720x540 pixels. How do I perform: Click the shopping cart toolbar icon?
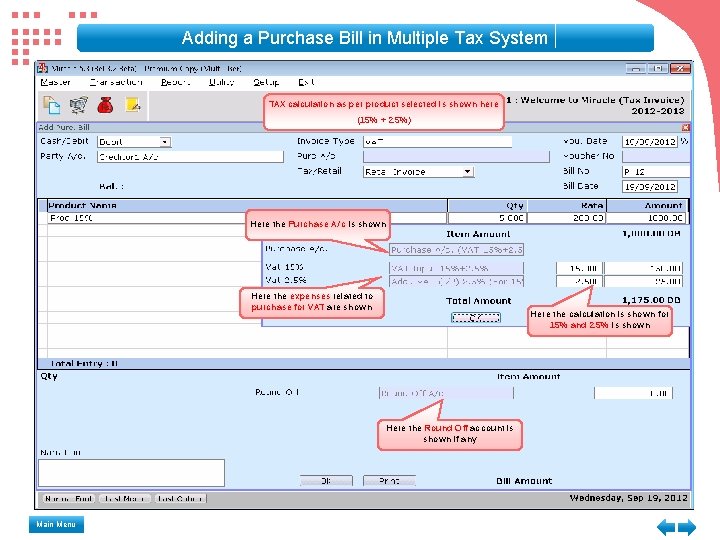[x=79, y=105]
